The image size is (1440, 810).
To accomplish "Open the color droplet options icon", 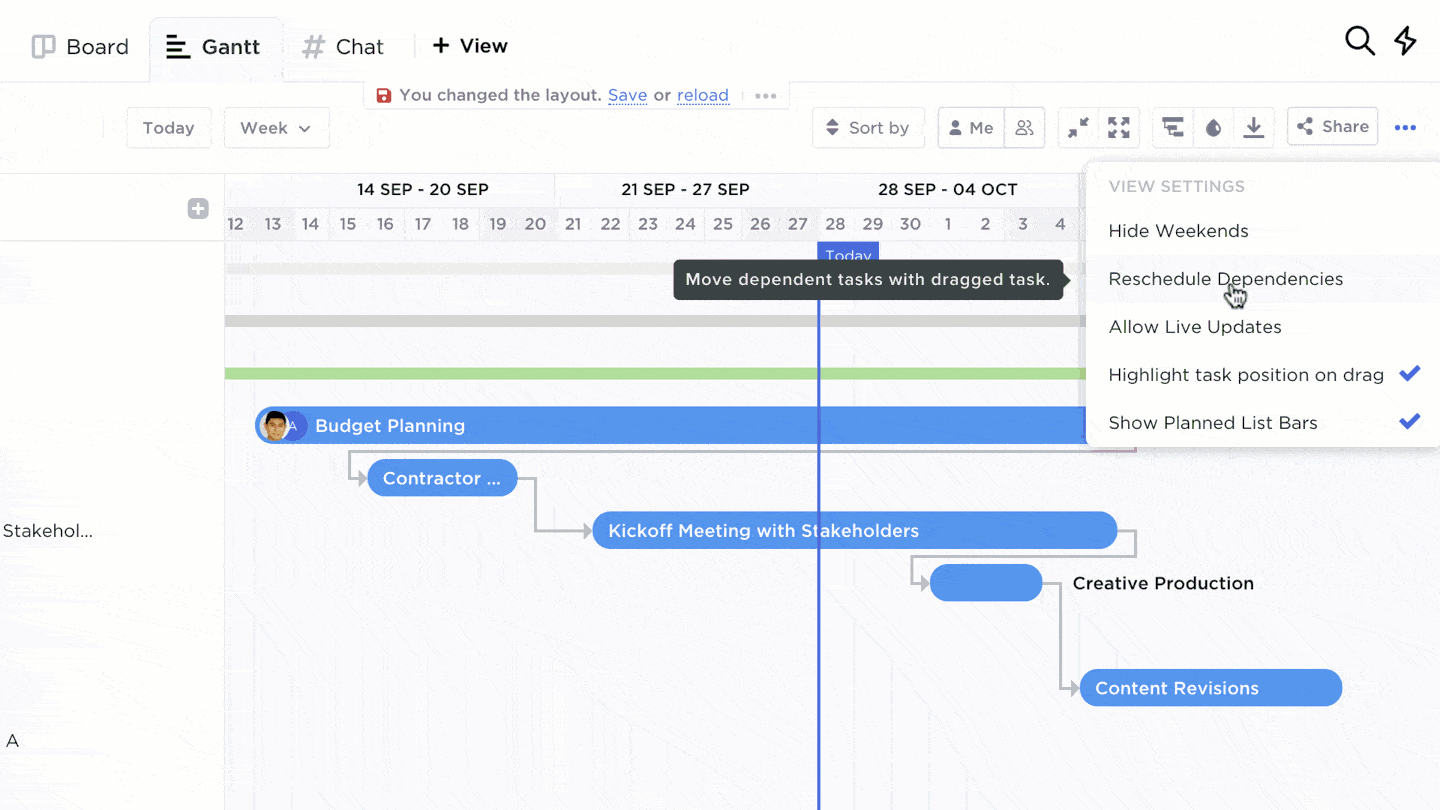I will point(1213,128).
